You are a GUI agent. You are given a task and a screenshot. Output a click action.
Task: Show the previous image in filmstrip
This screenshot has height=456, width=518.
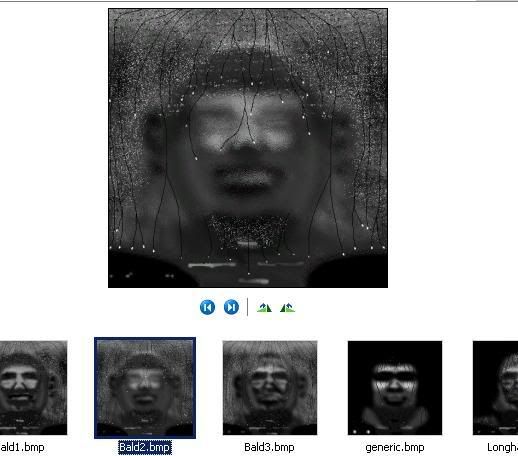(207, 307)
